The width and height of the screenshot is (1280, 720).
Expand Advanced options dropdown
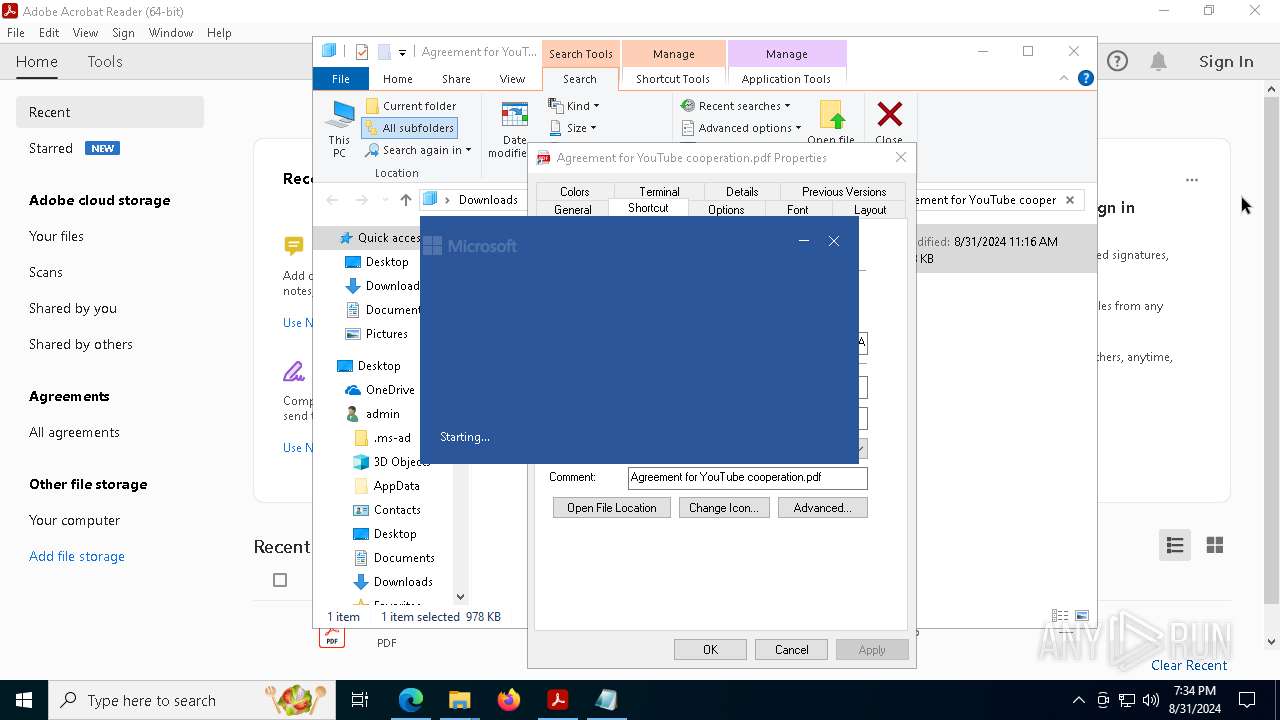pos(741,128)
